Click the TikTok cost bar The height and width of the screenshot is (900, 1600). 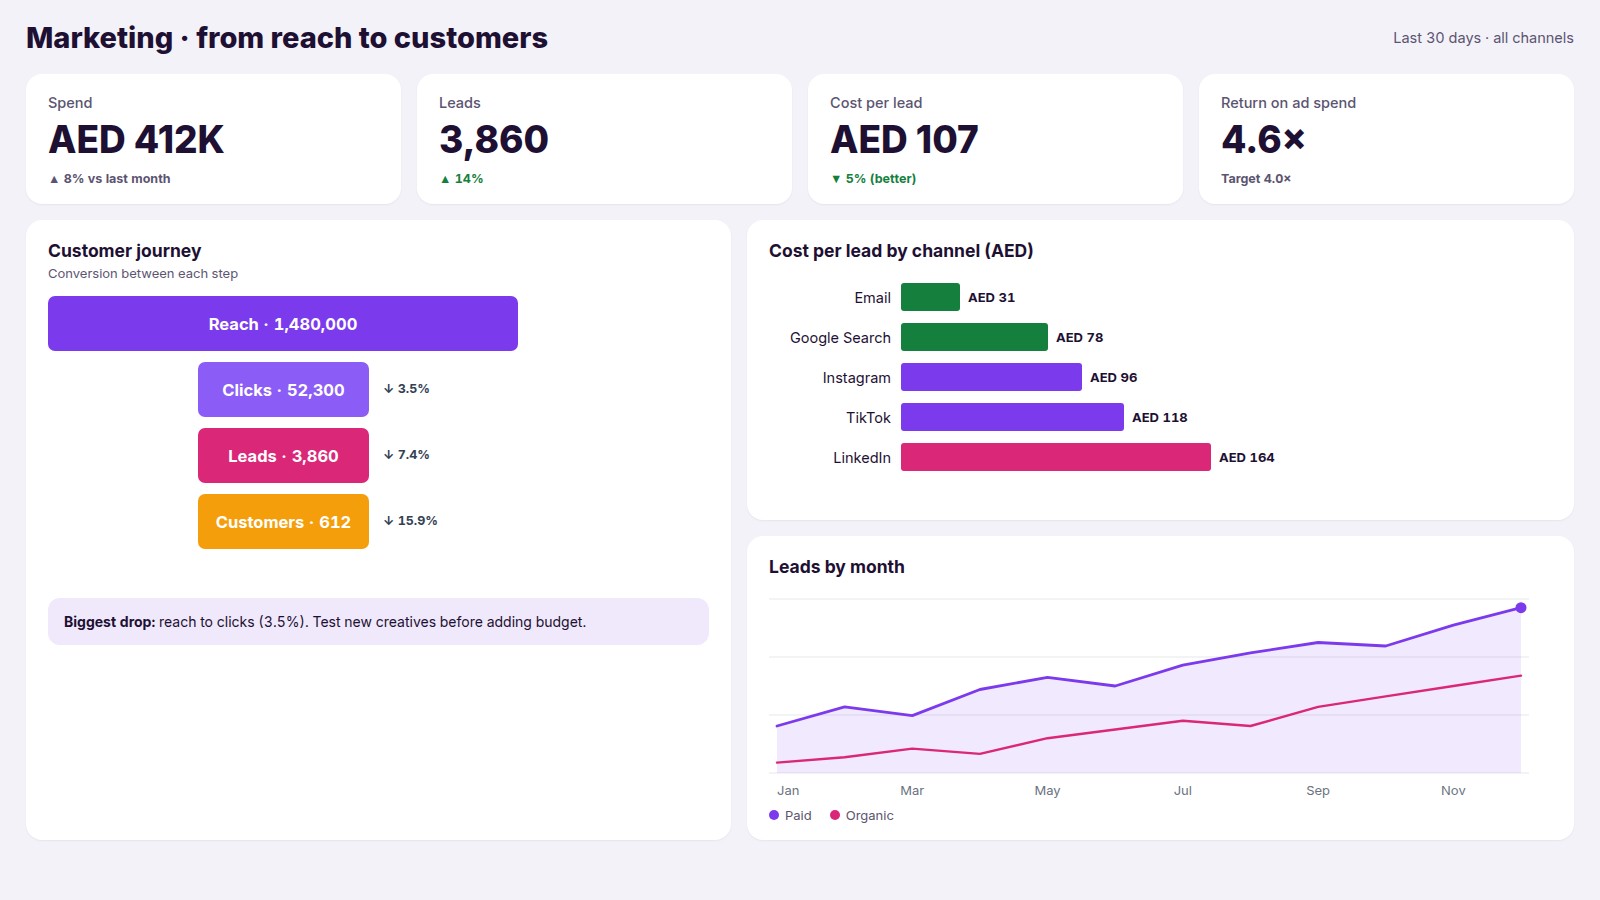pos(1012,417)
